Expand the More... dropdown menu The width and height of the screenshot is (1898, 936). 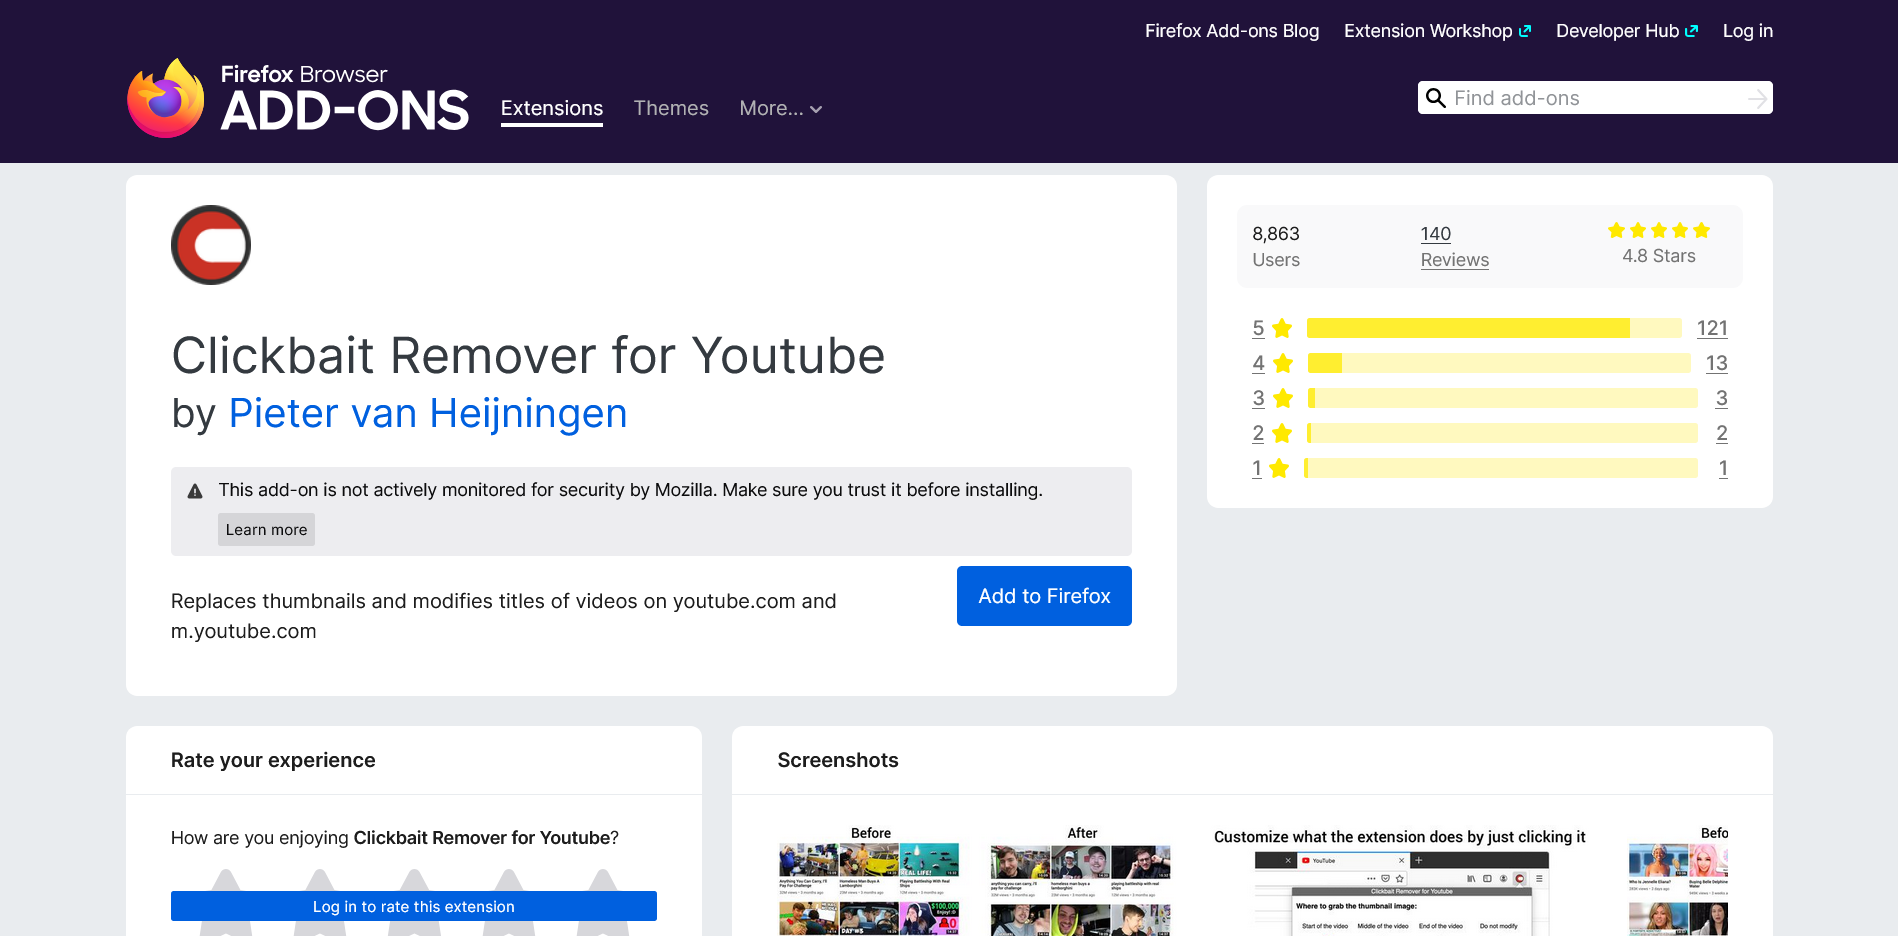781,108
